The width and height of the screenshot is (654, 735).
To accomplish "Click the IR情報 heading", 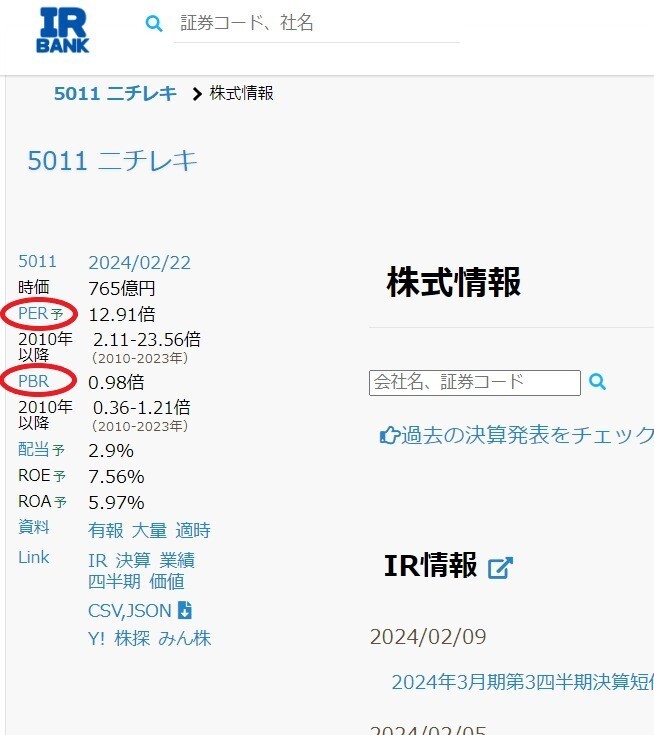I will click(x=430, y=565).
